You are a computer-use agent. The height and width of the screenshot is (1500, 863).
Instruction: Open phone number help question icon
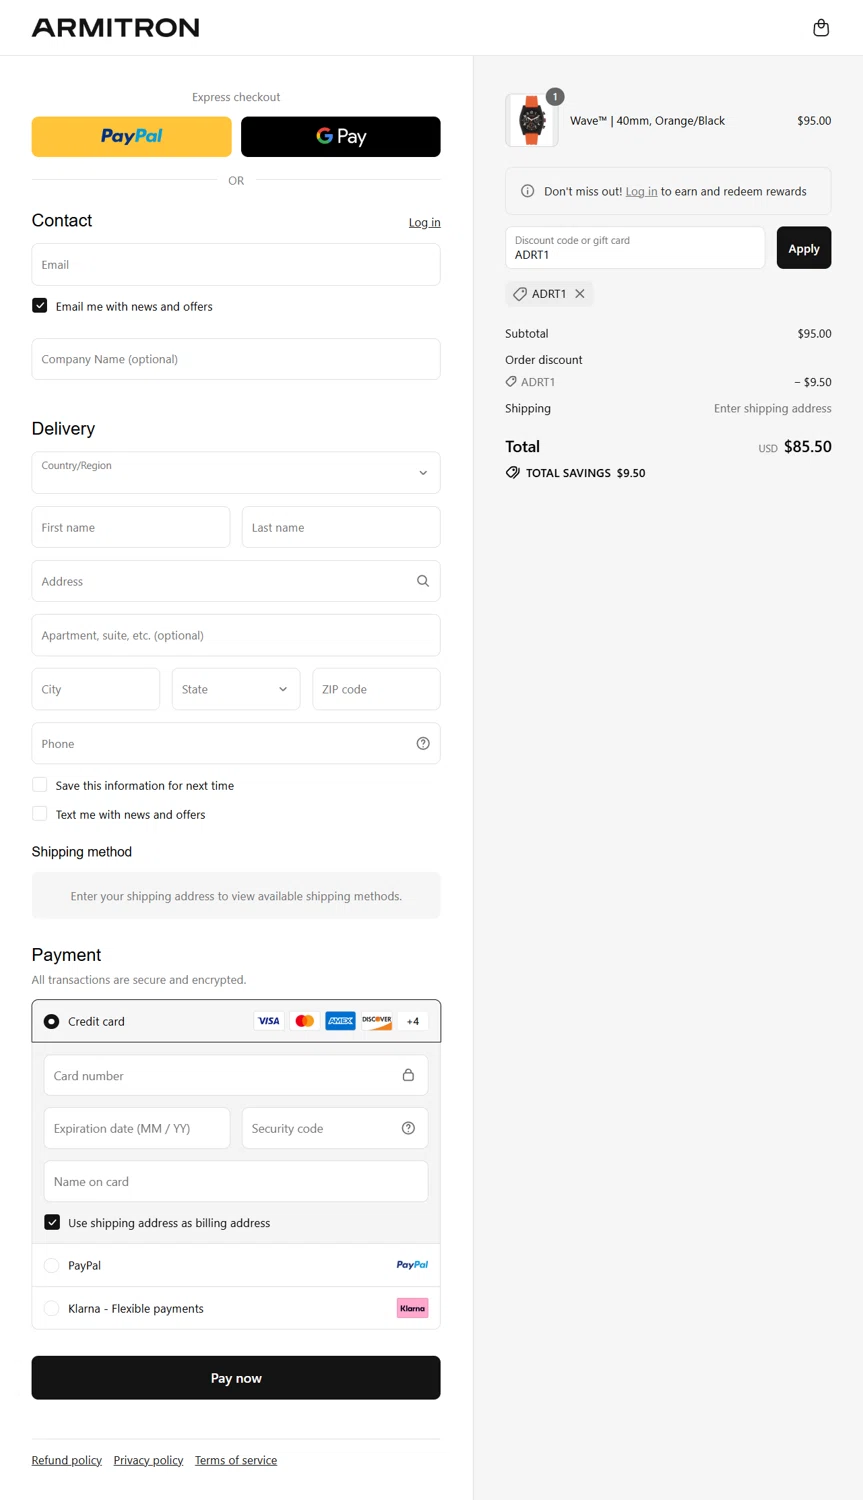(x=423, y=743)
